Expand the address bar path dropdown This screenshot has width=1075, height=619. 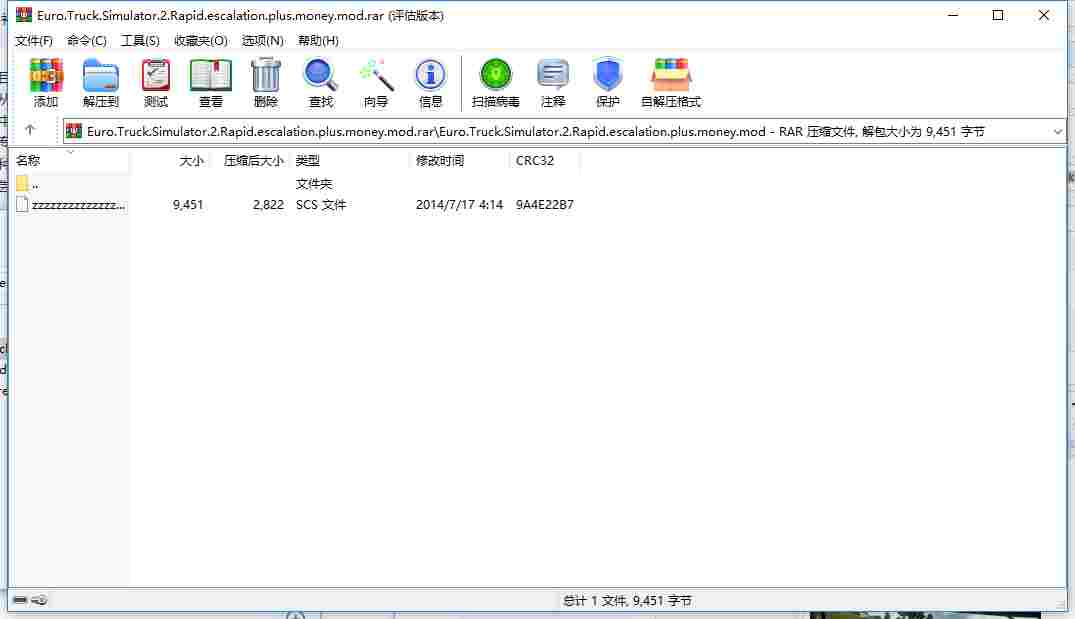(1057, 131)
